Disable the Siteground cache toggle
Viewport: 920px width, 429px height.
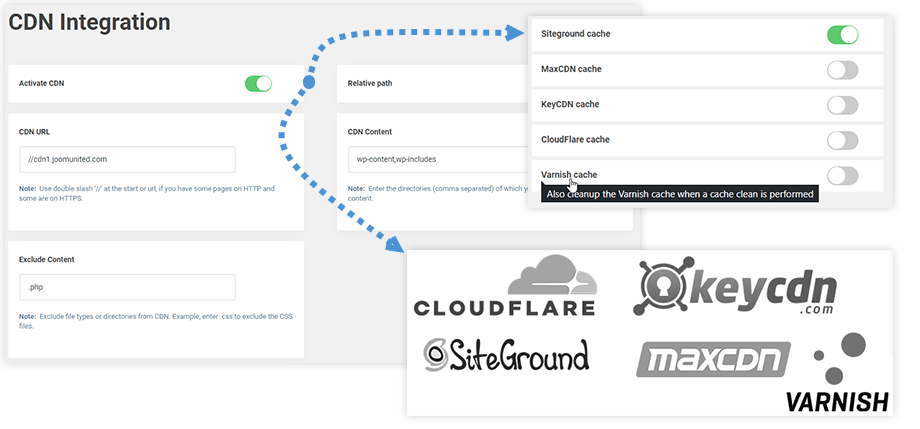[x=843, y=35]
